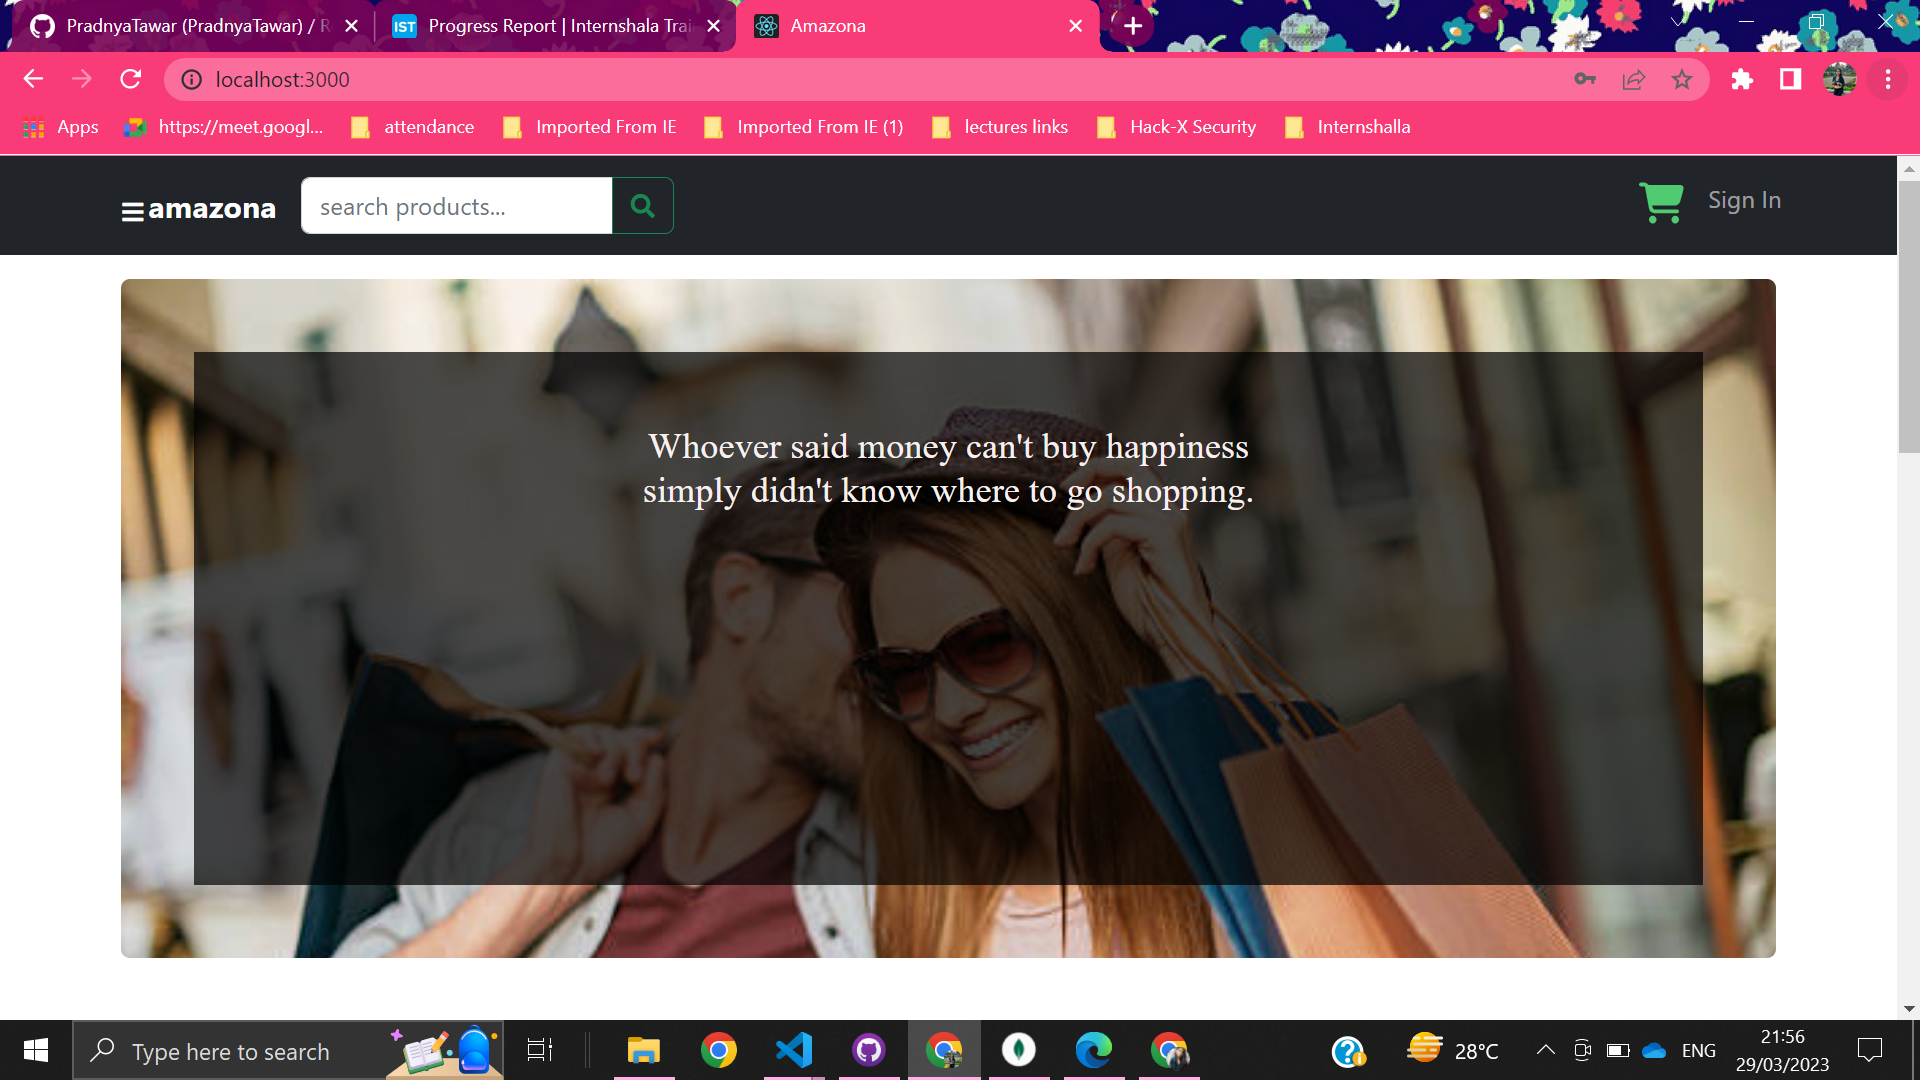1920x1080 pixels.
Task: Toggle the Chrome side panel icon
Action: pyautogui.click(x=1790, y=80)
